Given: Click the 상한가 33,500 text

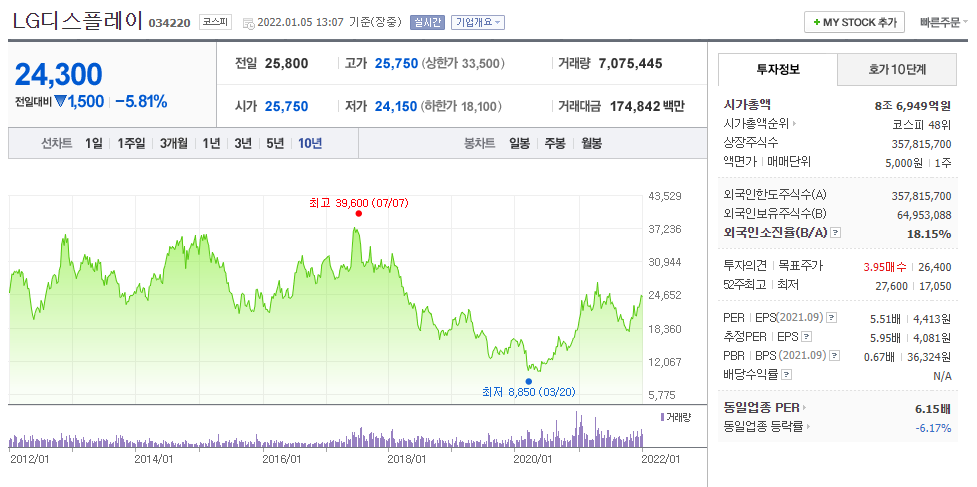Looking at the screenshot, I should pos(463,63).
